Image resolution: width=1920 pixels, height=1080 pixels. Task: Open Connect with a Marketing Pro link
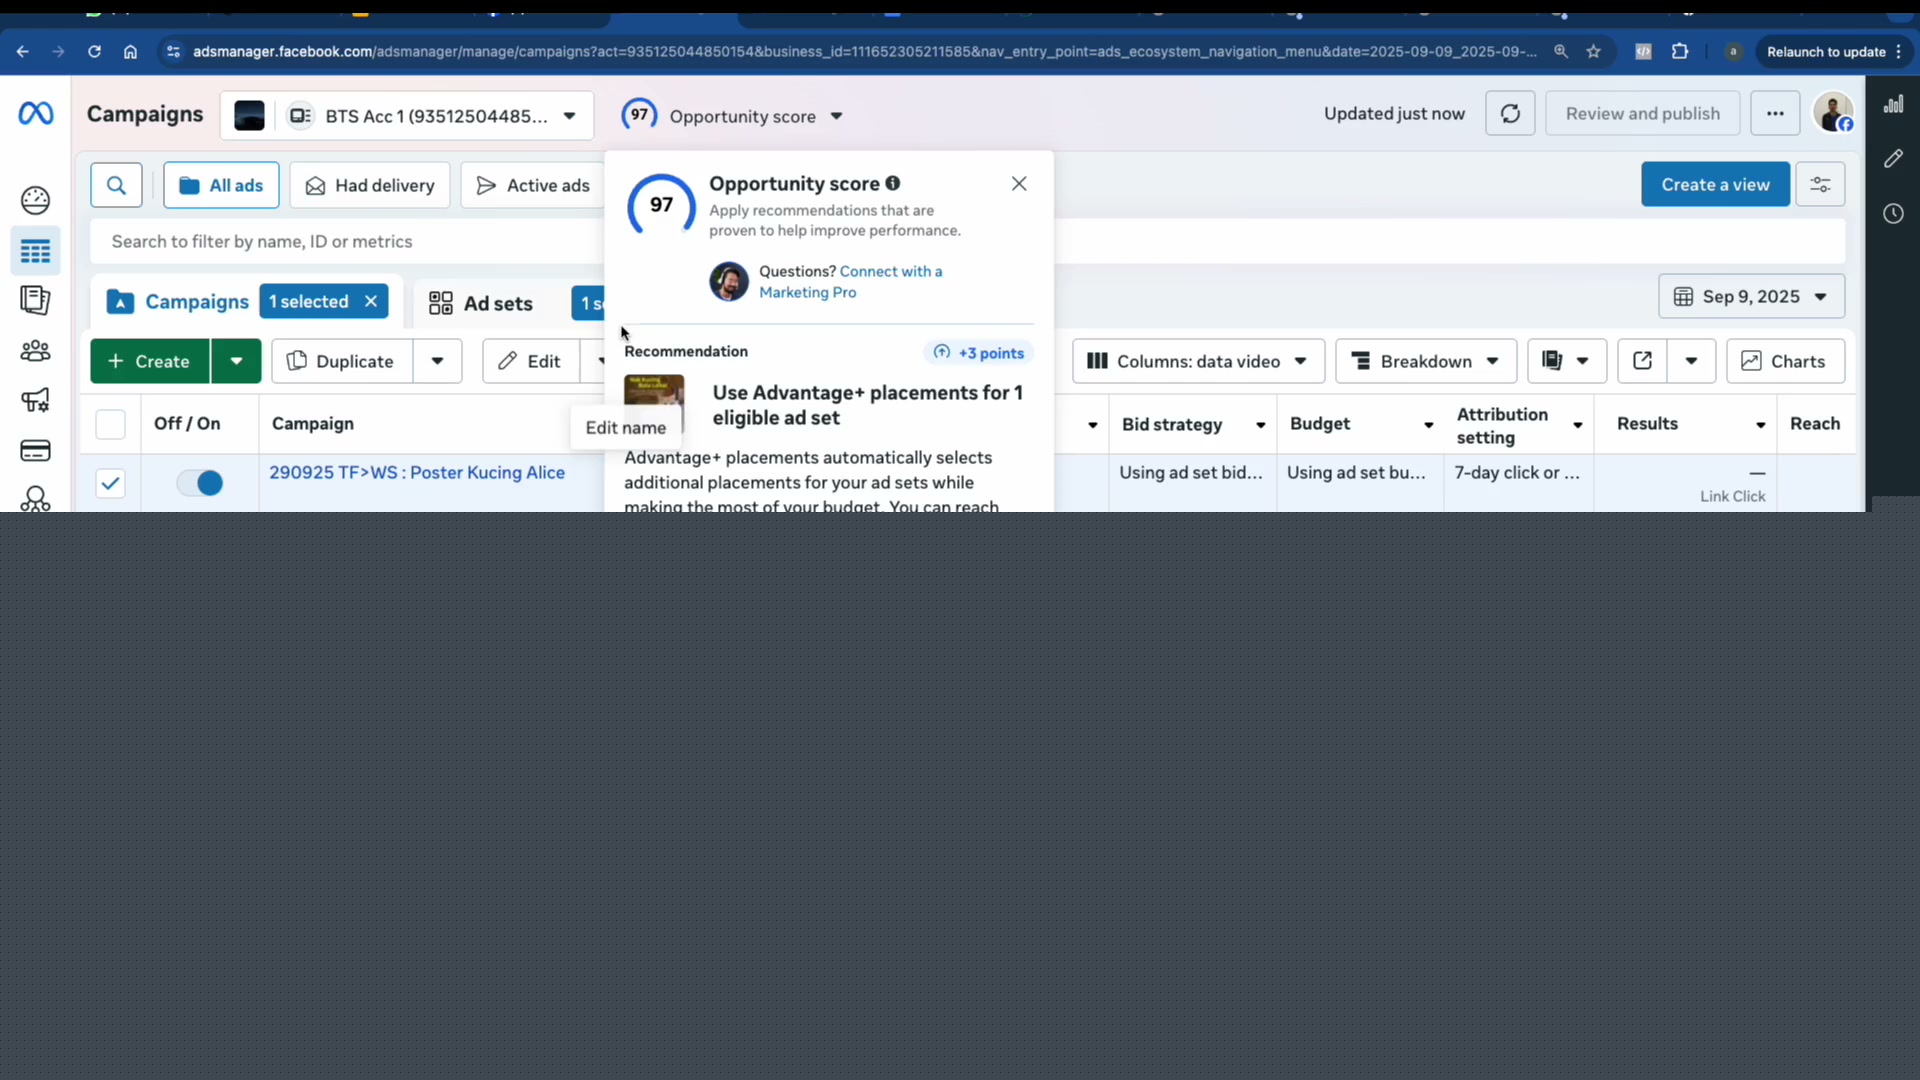pyautogui.click(x=850, y=282)
